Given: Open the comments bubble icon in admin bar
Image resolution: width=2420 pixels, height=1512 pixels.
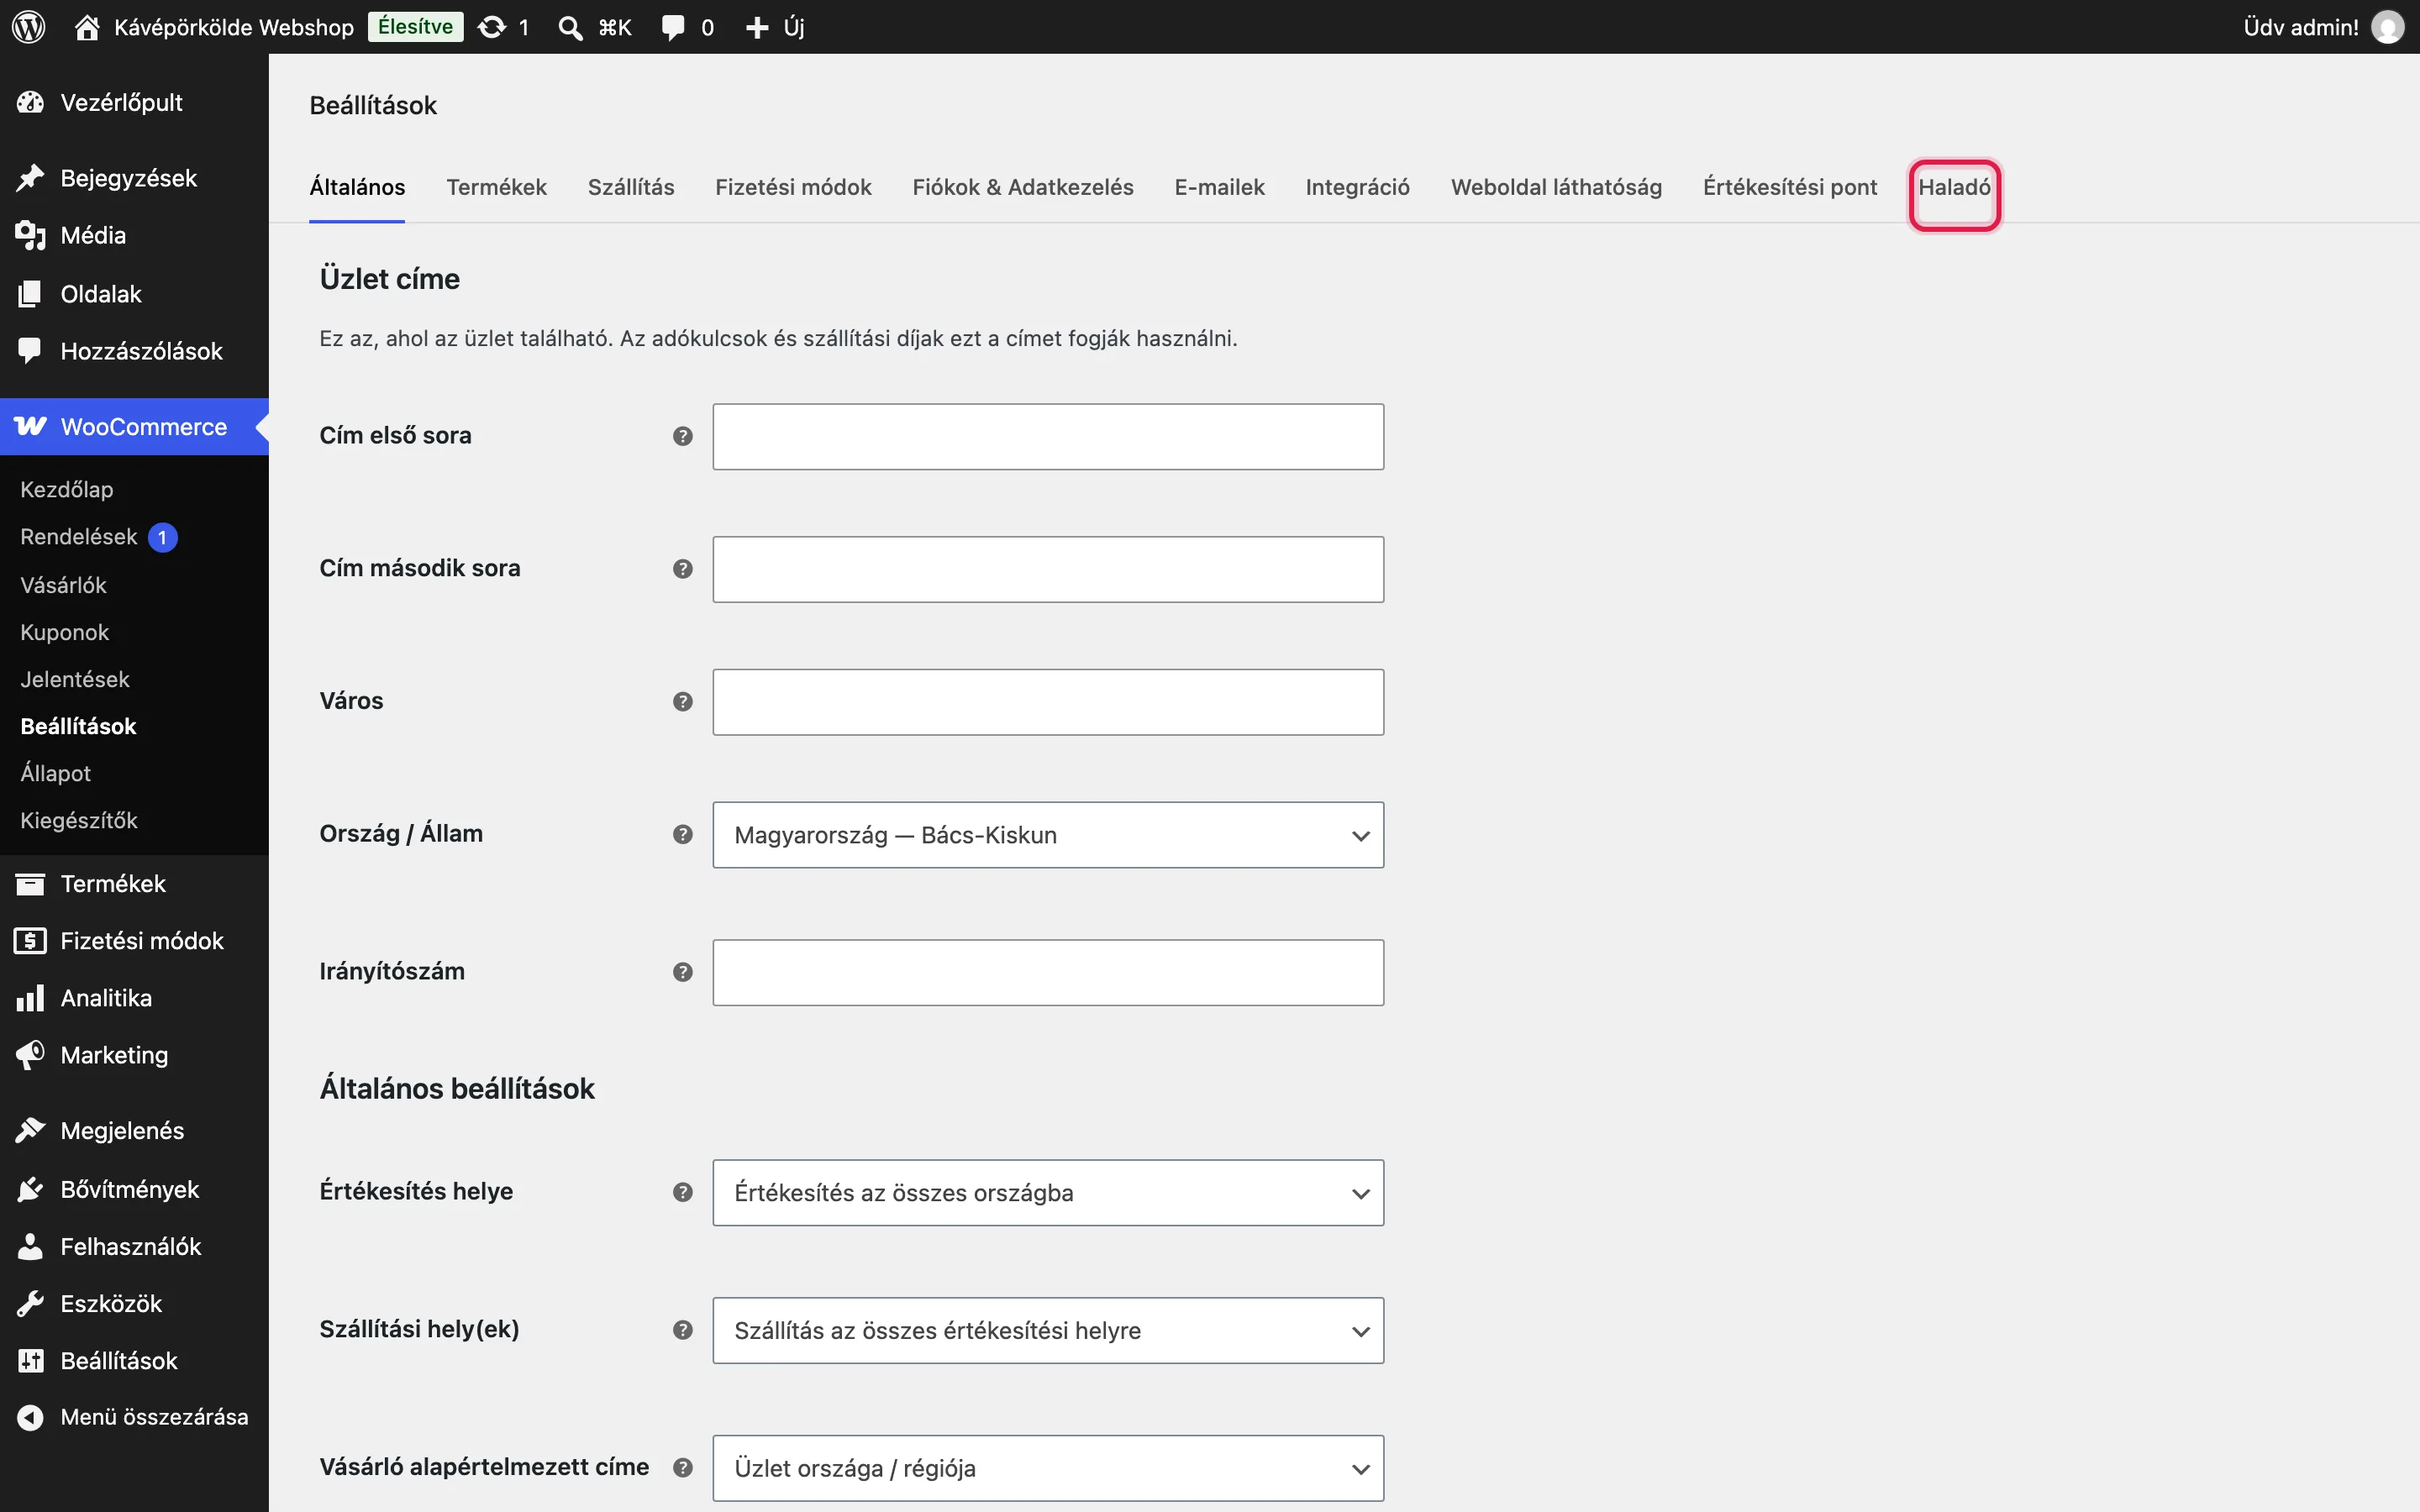Looking at the screenshot, I should tap(673, 27).
